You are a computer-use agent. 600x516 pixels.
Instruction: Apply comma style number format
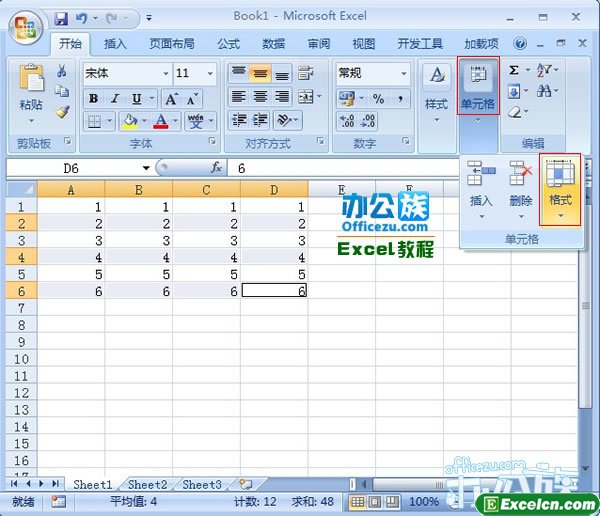coord(400,99)
